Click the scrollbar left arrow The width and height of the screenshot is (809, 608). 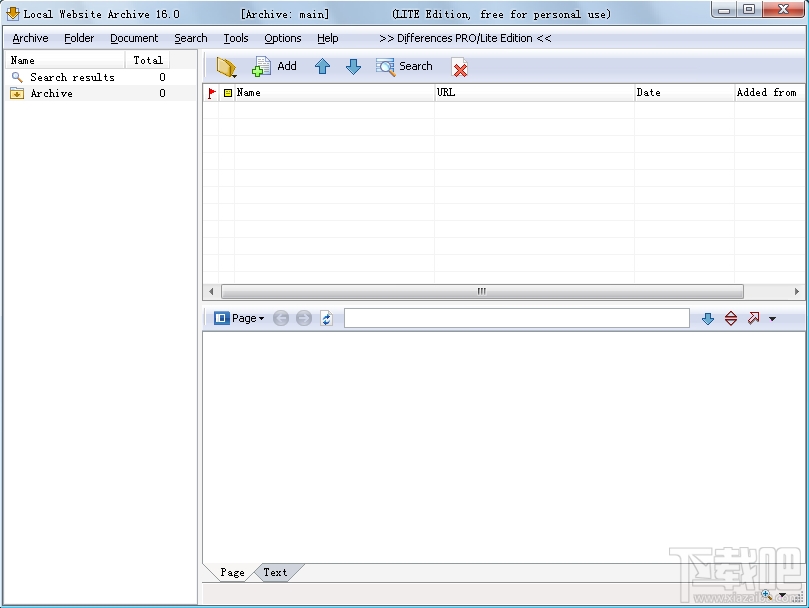[x=211, y=292]
